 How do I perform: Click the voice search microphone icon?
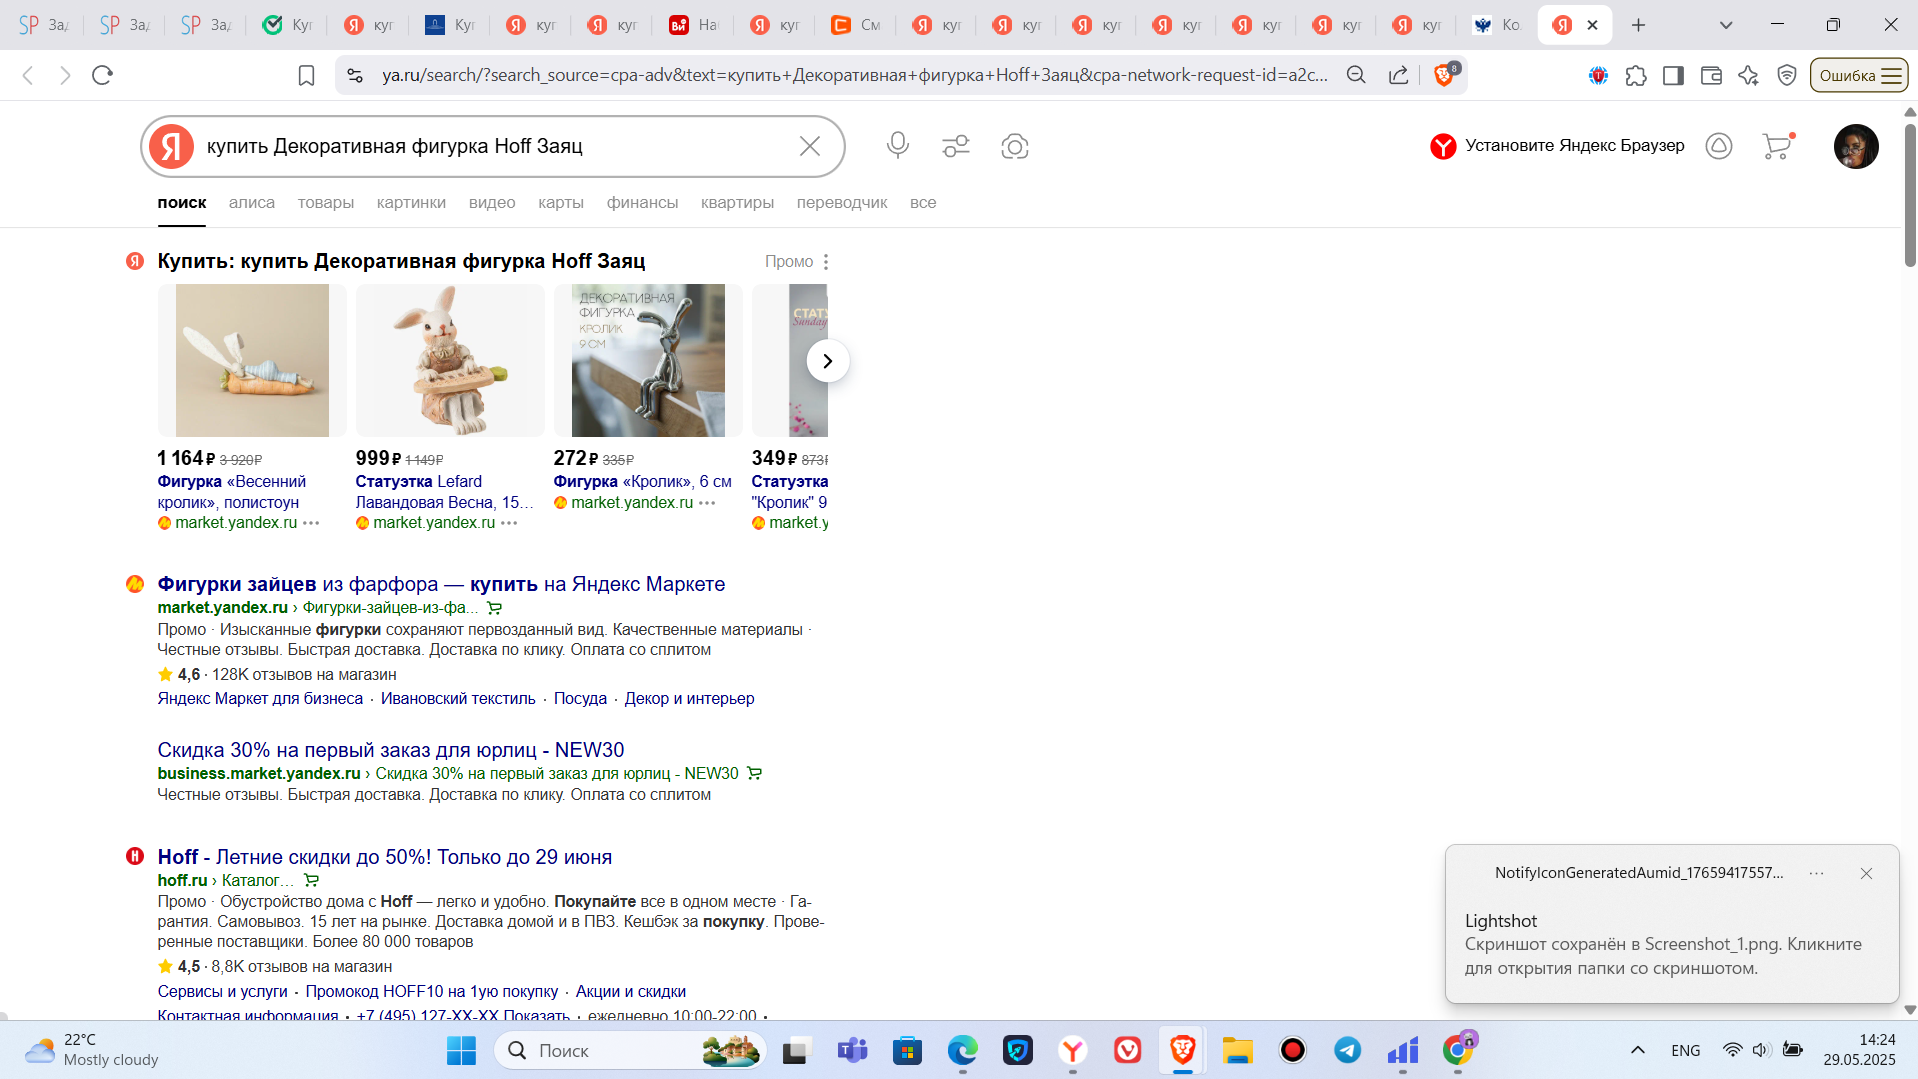pos(897,146)
